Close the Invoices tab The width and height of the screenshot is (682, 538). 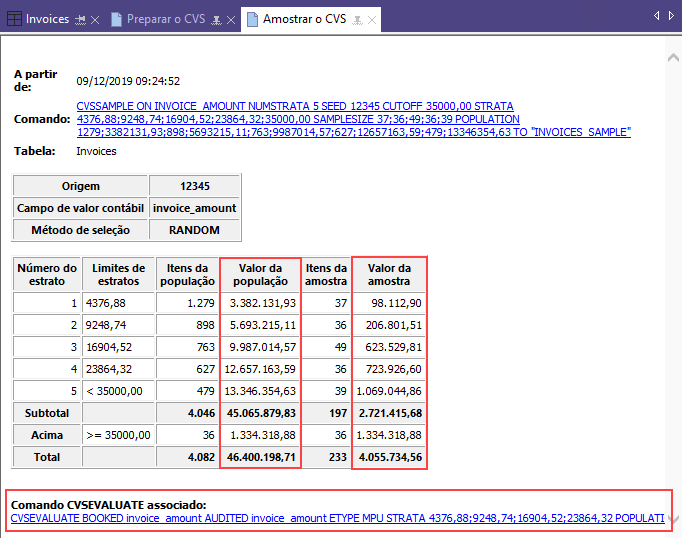click(x=95, y=19)
